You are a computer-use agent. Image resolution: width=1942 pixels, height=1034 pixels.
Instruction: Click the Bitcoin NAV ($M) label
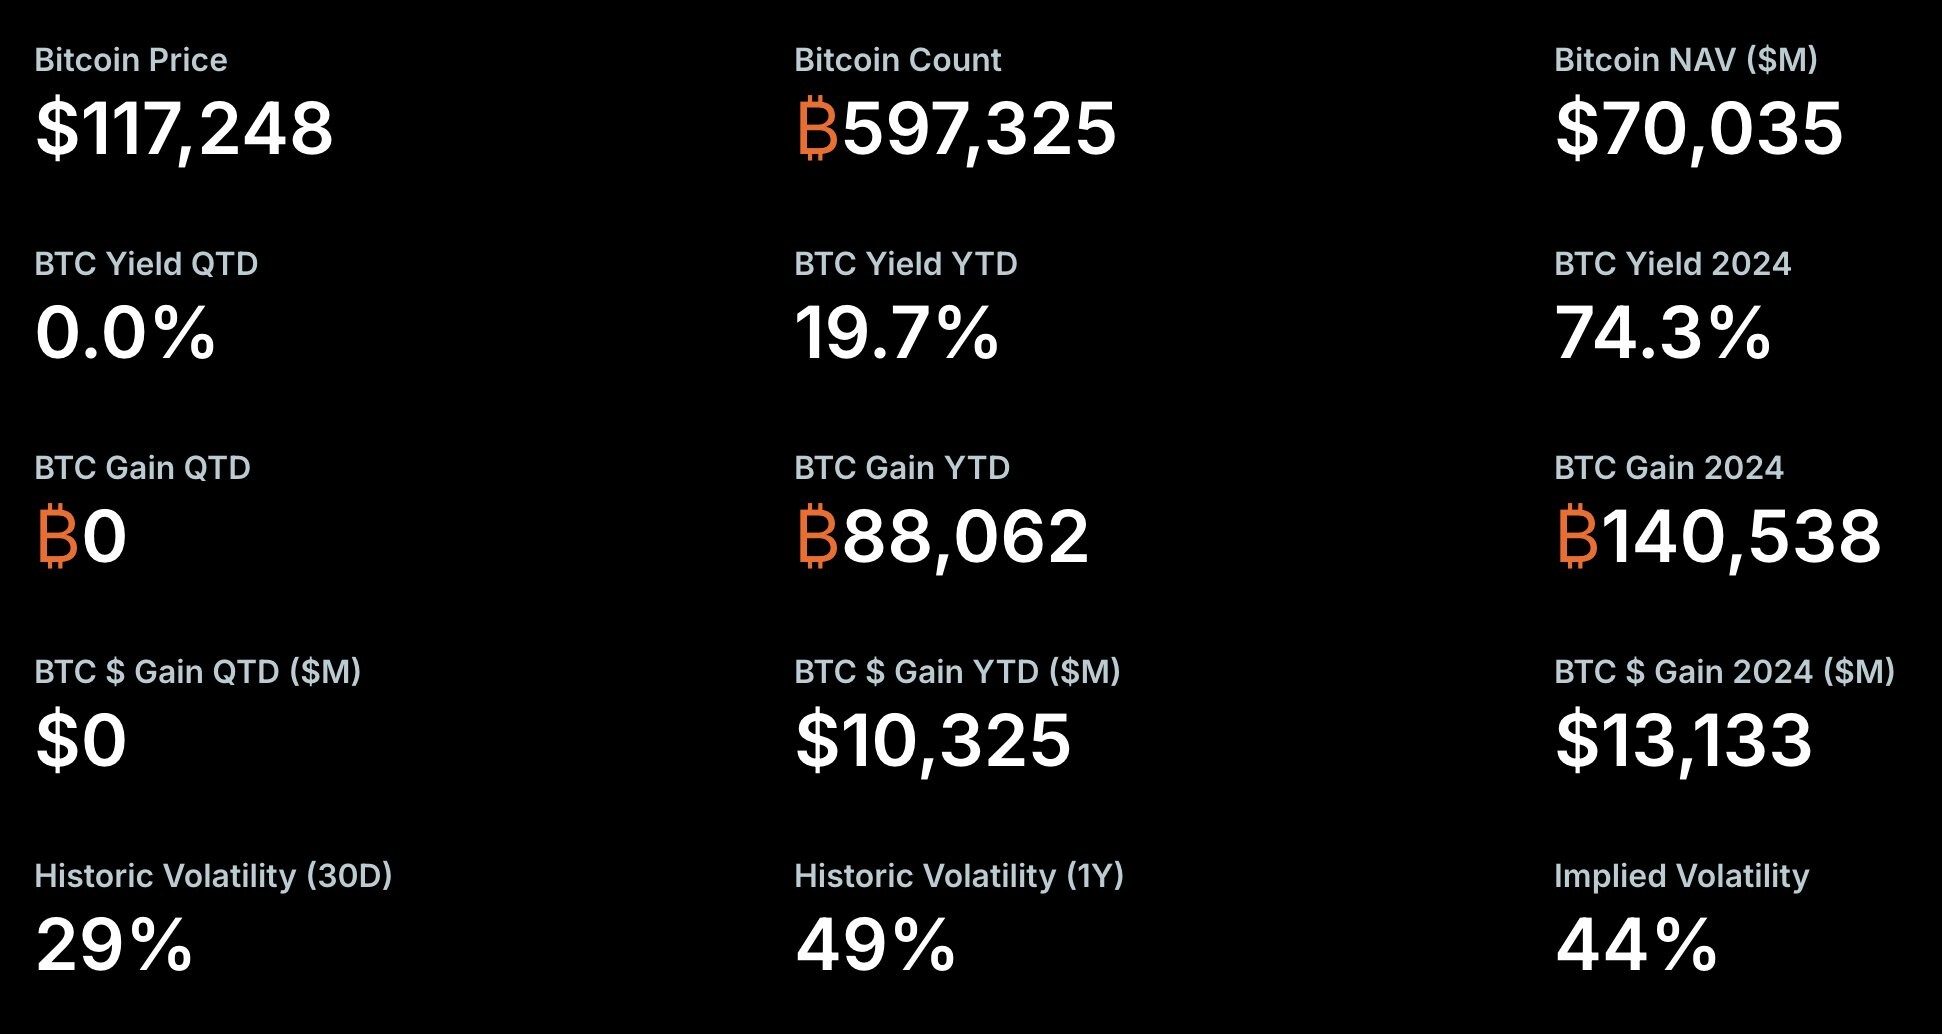pos(1686,60)
